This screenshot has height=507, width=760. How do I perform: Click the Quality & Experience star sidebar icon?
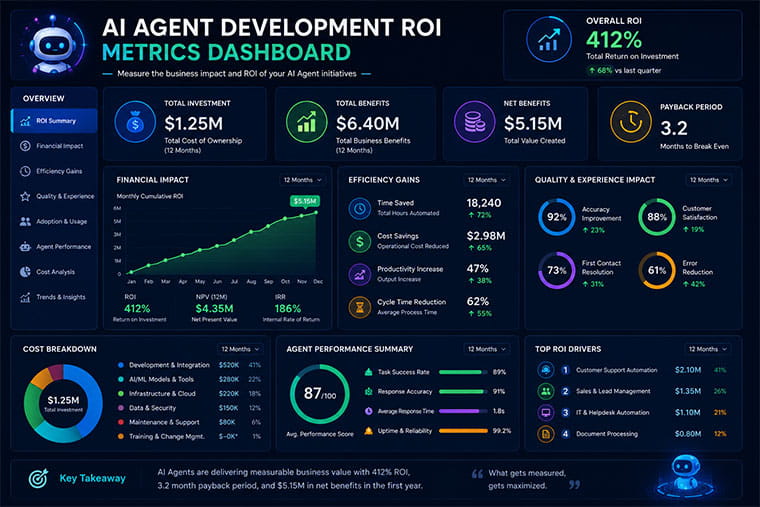(25, 196)
